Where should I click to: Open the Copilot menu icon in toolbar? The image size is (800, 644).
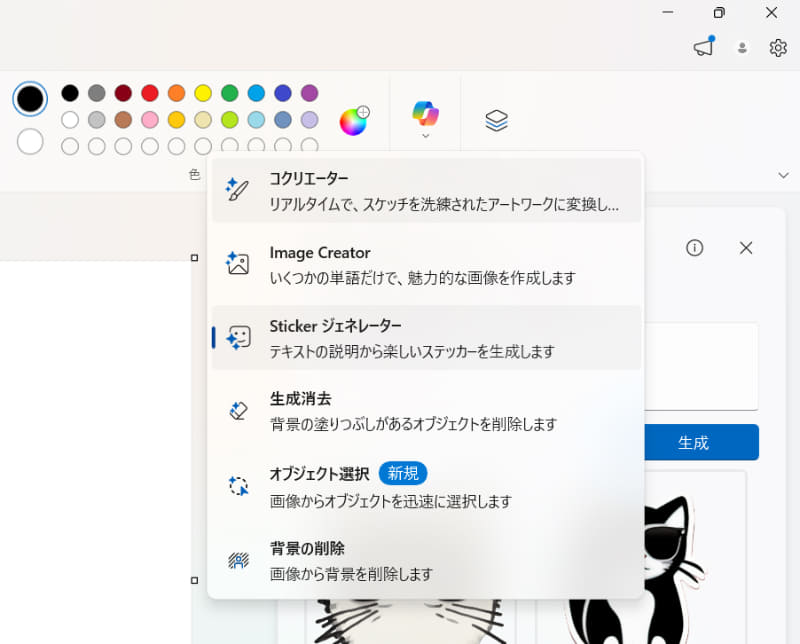[424, 113]
